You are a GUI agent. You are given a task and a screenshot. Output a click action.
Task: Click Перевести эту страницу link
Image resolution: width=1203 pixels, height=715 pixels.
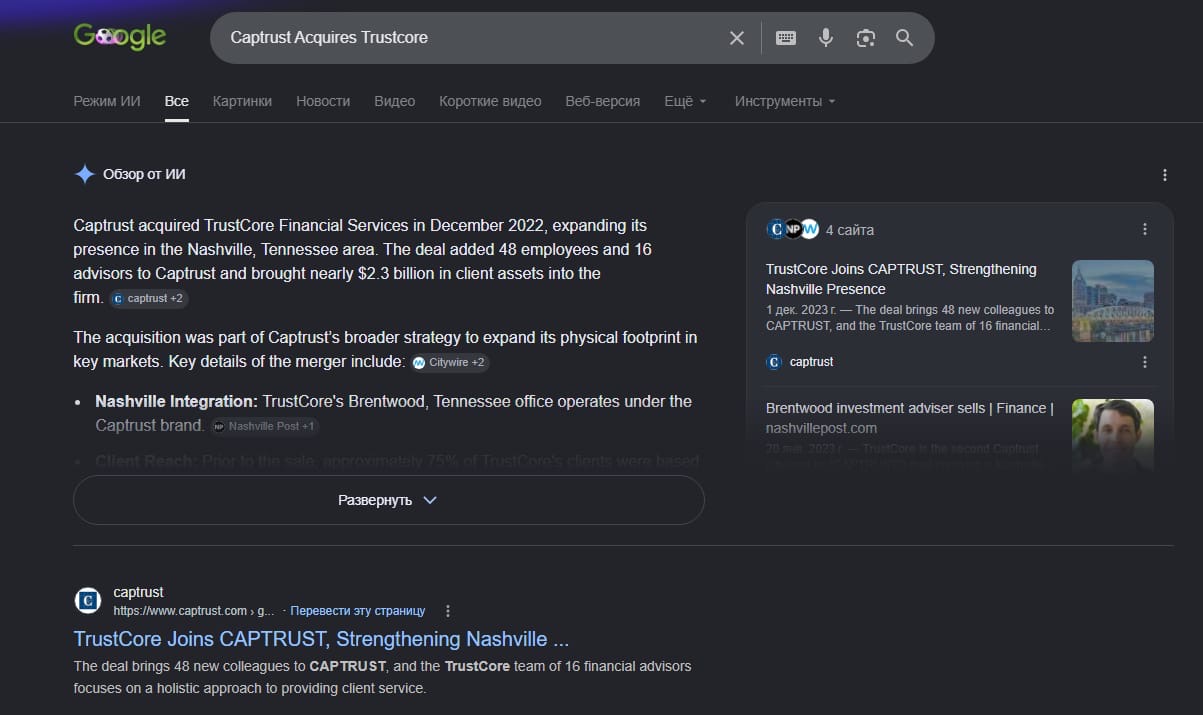(x=358, y=610)
